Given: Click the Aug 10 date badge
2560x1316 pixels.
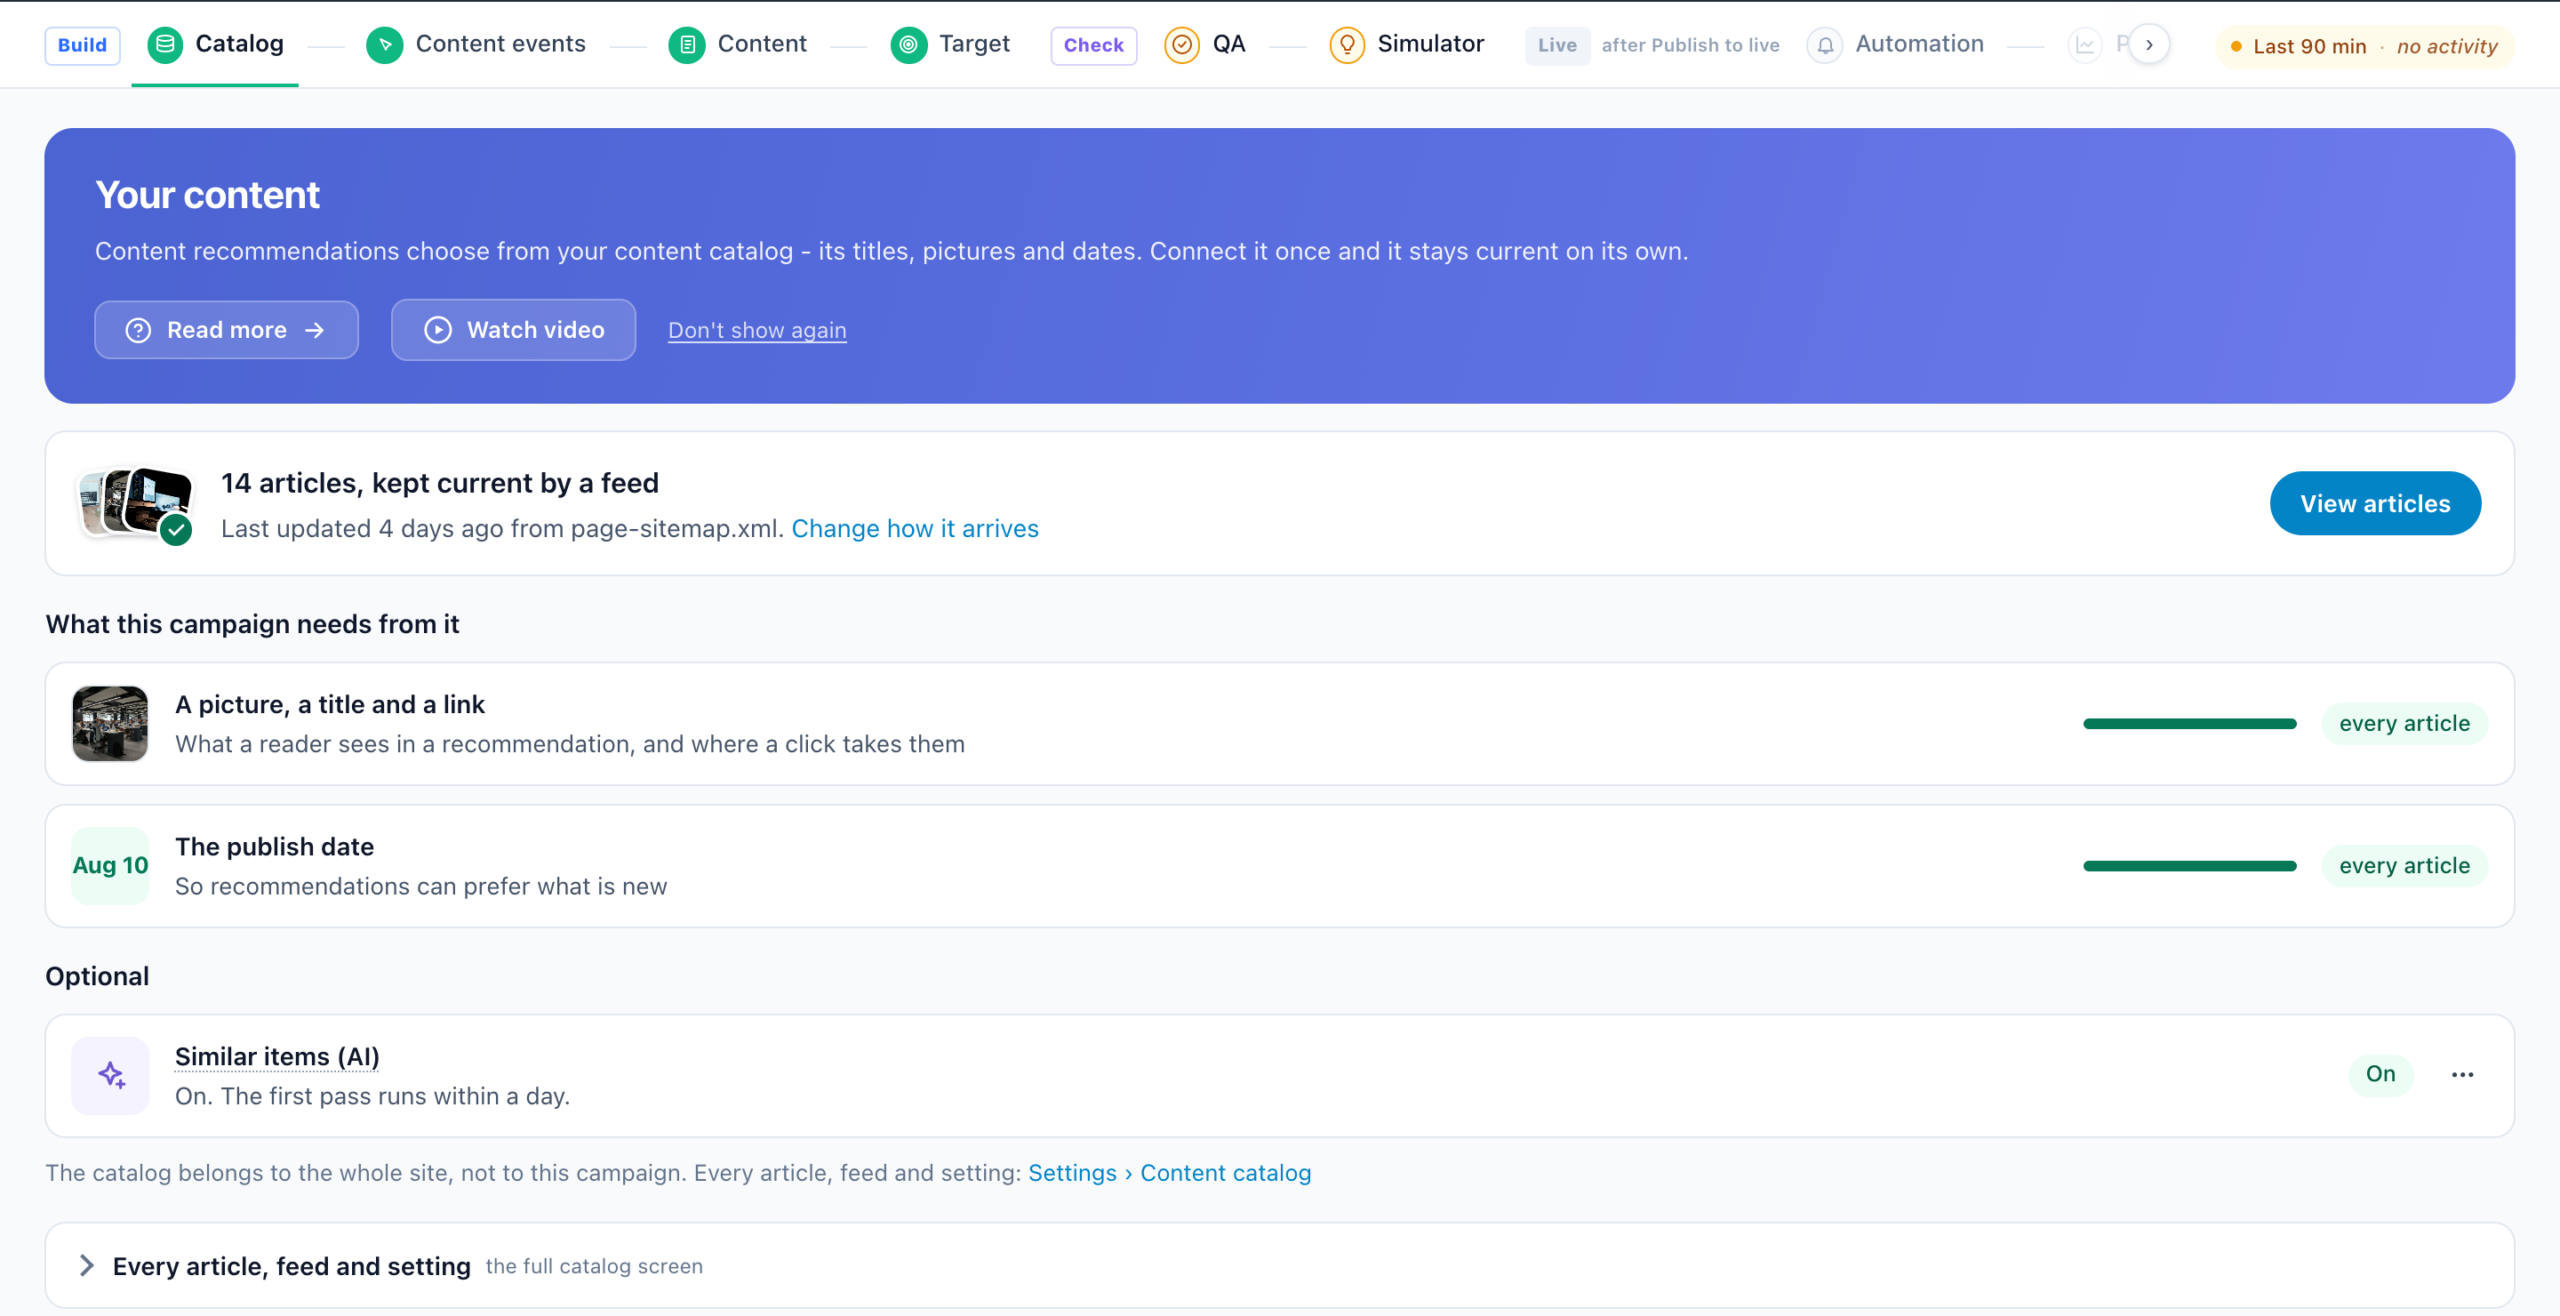Looking at the screenshot, I should tap(110, 866).
